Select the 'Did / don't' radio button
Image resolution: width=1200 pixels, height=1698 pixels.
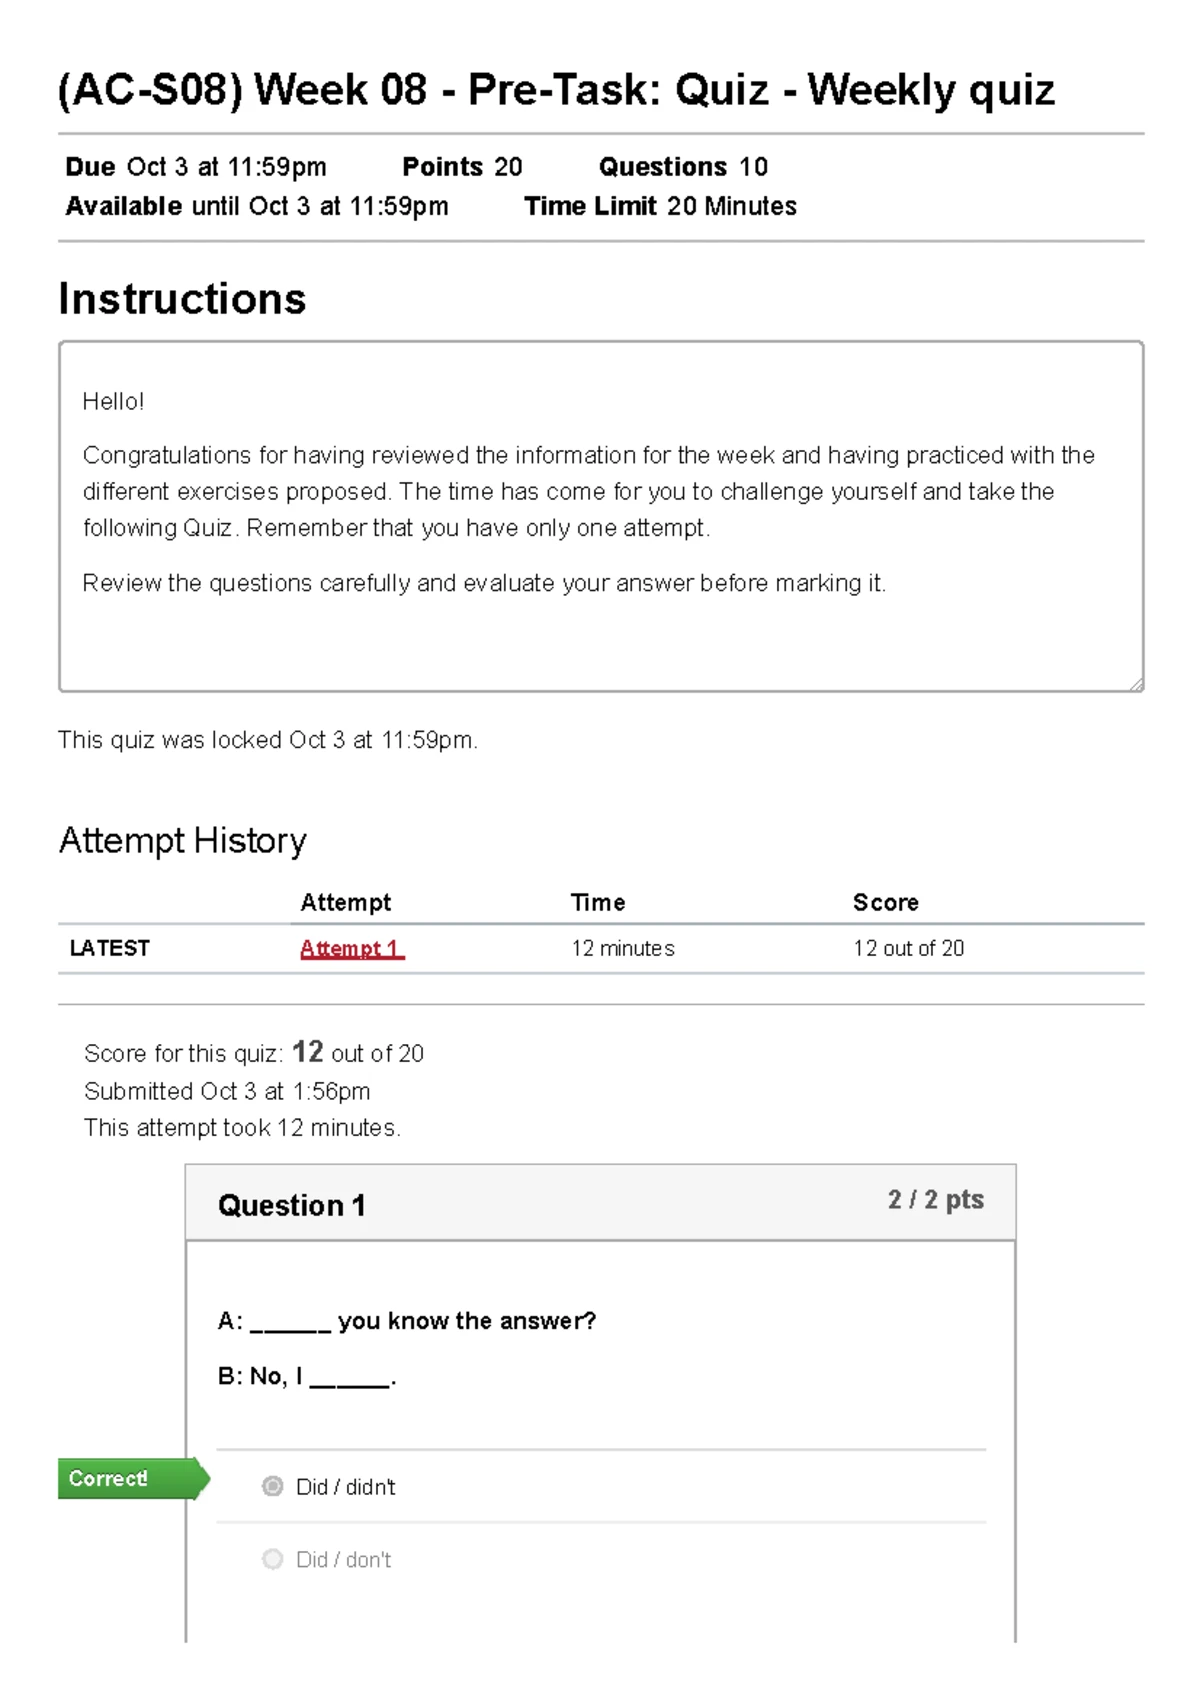(271, 1559)
